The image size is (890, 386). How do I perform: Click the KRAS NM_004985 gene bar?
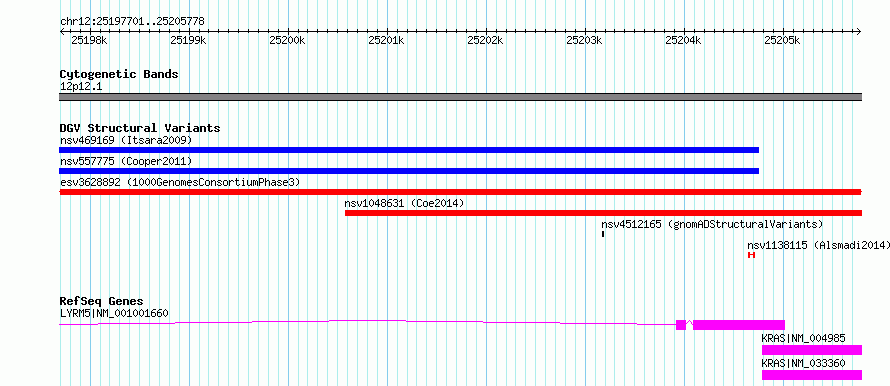[812, 350]
